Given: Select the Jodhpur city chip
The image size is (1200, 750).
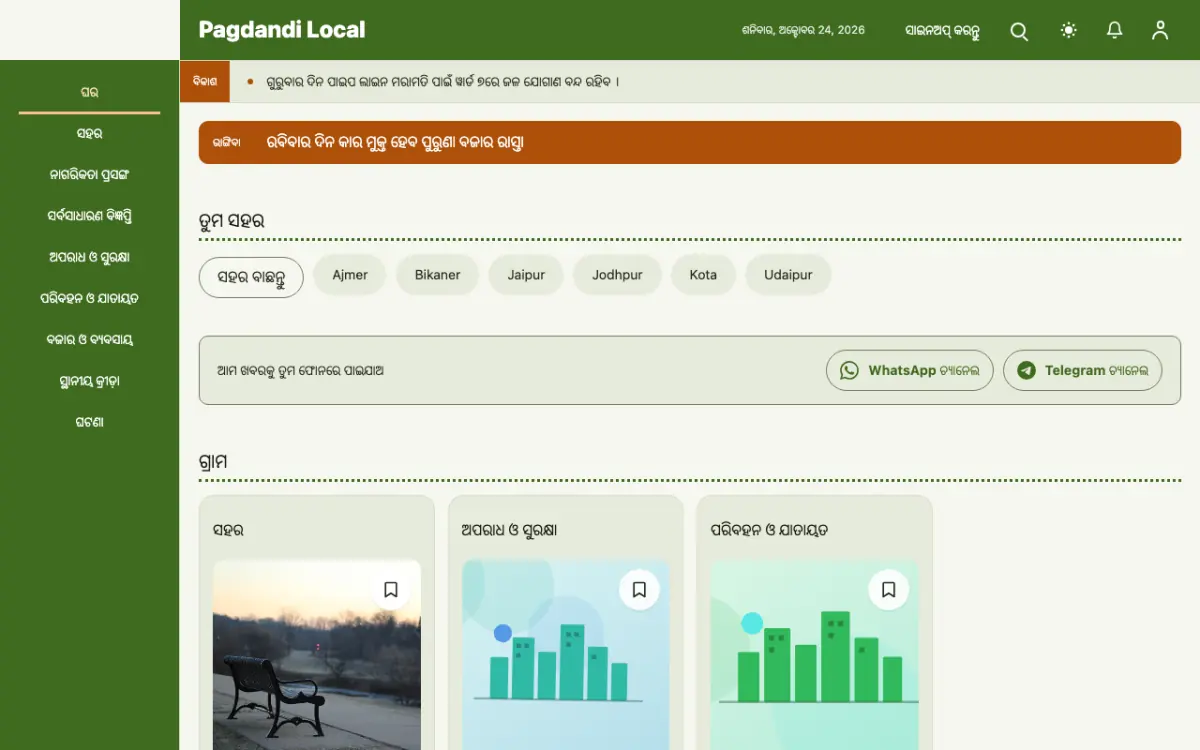Looking at the screenshot, I should tap(617, 275).
